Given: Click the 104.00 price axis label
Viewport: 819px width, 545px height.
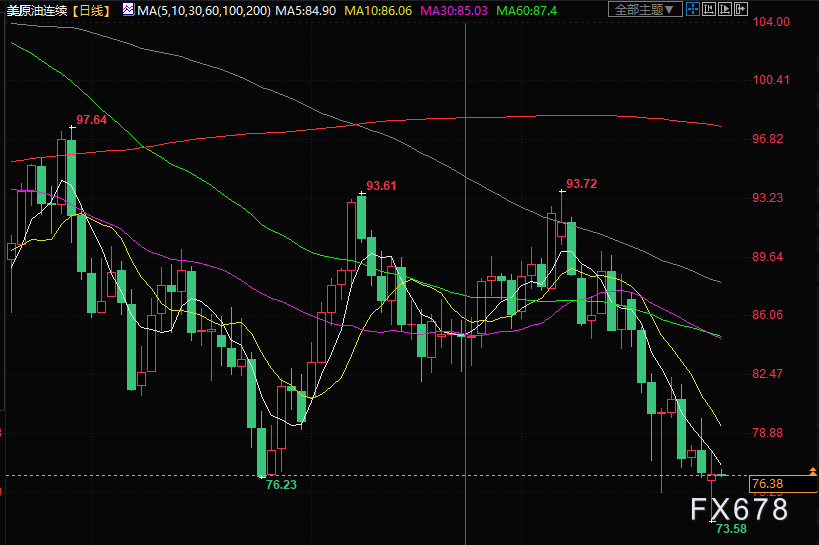Looking at the screenshot, I should tap(771, 21).
